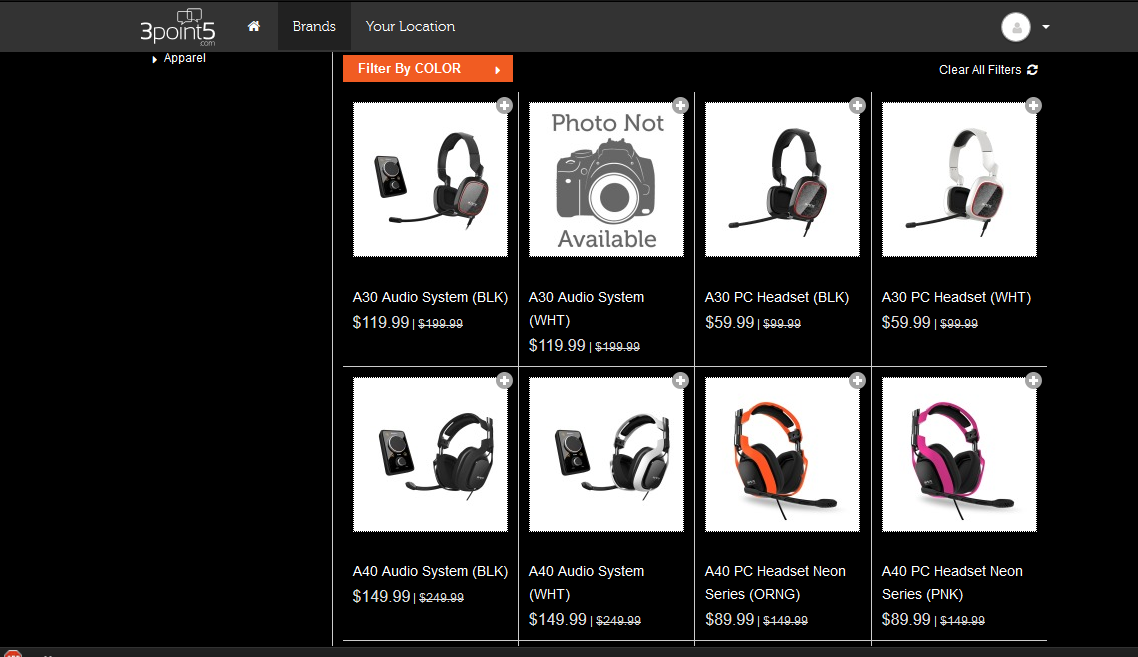The width and height of the screenshot is (1138, 657).
Task: Open orange A40 Neon headset image
Action: (782, 454)
